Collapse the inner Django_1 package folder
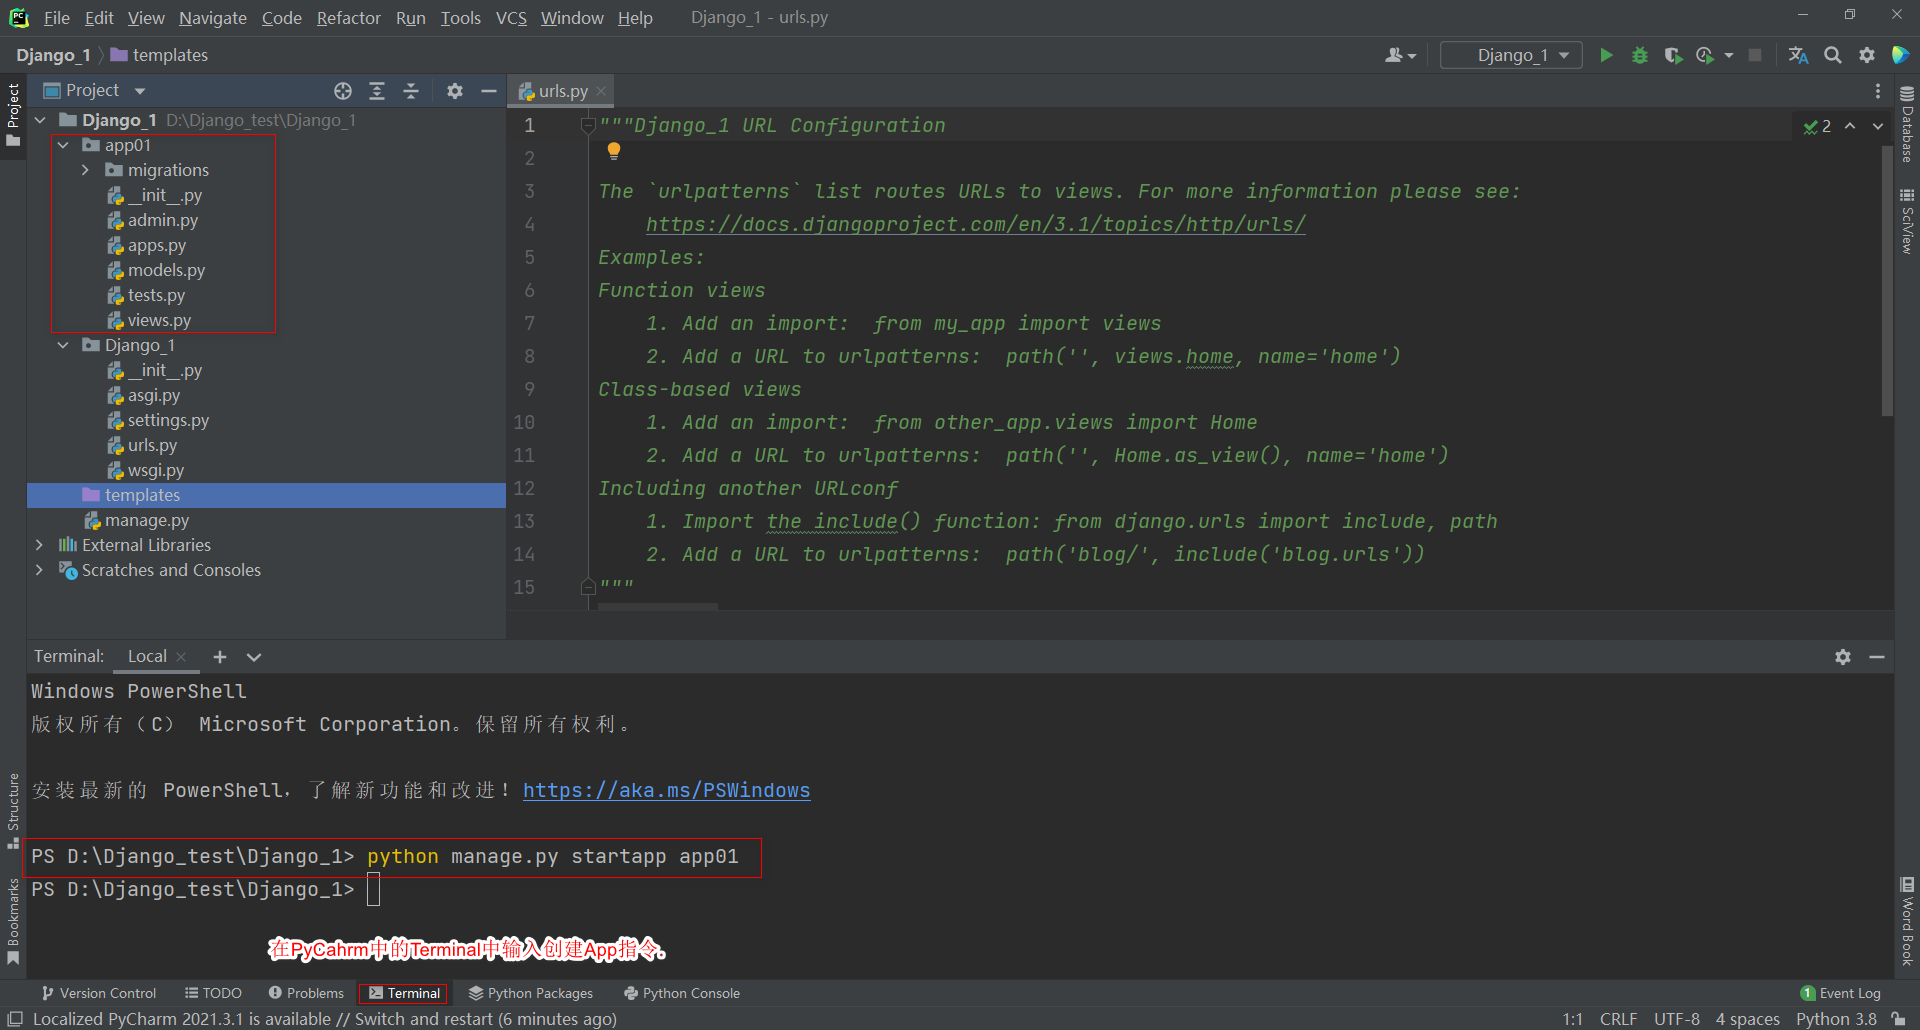This screenshot has width=1920, height=1030. point(63,346)
